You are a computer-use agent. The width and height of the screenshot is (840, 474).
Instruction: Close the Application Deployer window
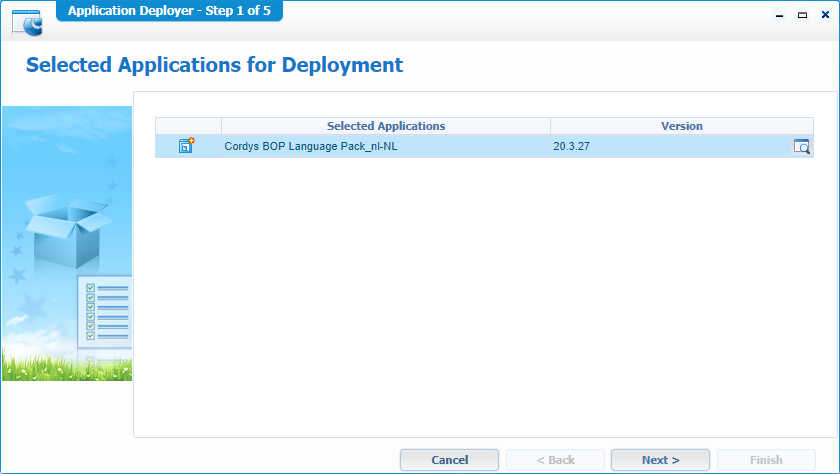(825, 15)
